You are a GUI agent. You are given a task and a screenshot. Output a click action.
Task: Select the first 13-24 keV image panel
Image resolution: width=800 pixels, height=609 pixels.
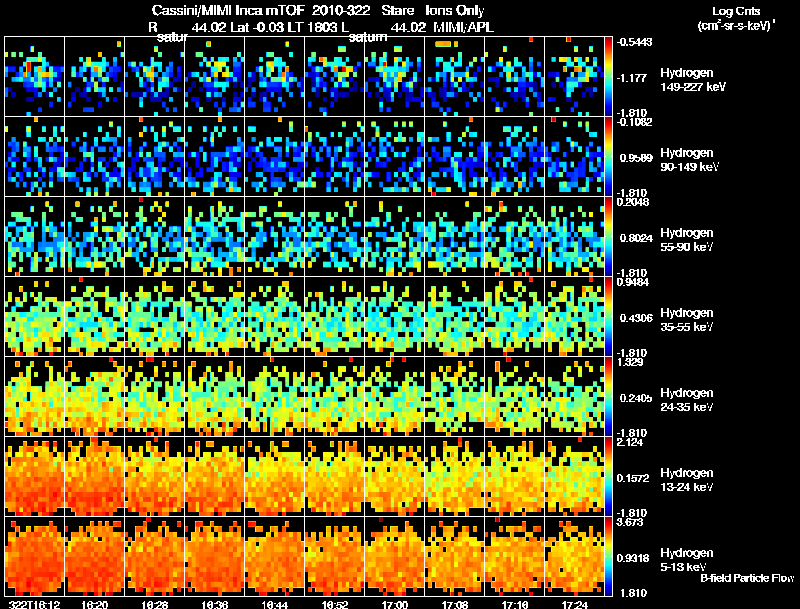coord(34,476)
